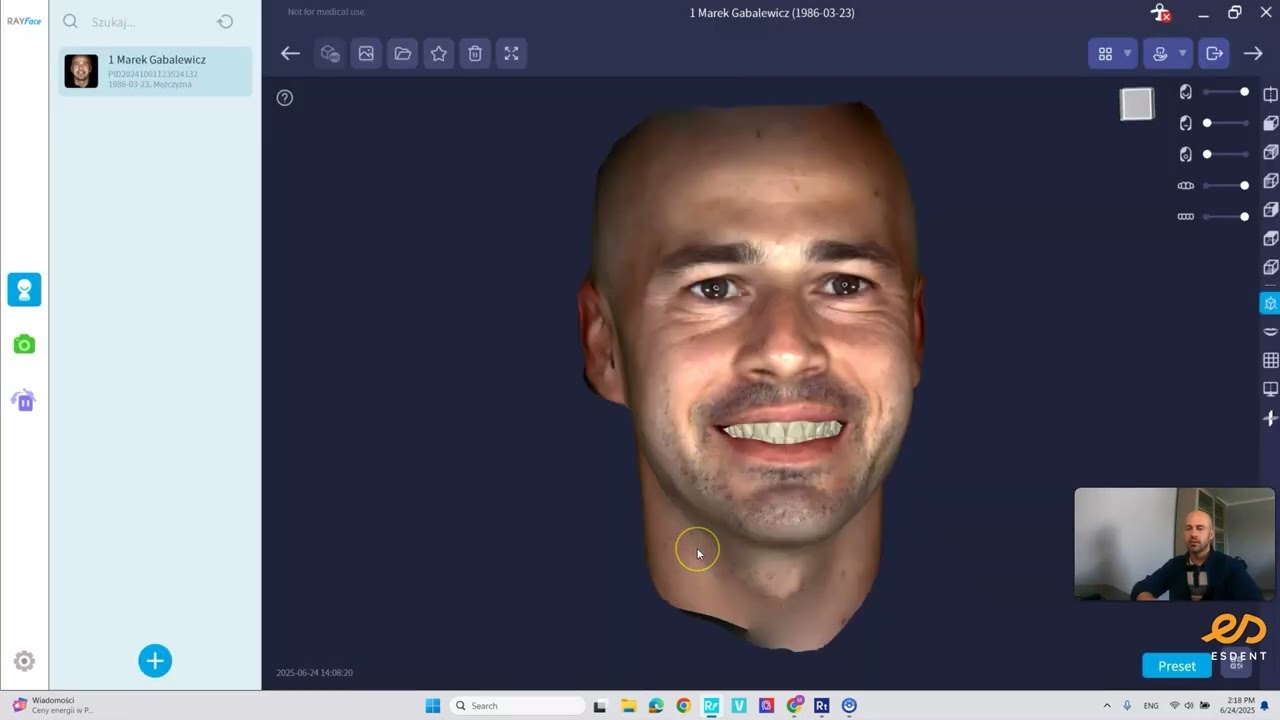Toggle the upper teeth arch visibility icon
Viewport: 1280px width, 720px height.
(1186, 185)
